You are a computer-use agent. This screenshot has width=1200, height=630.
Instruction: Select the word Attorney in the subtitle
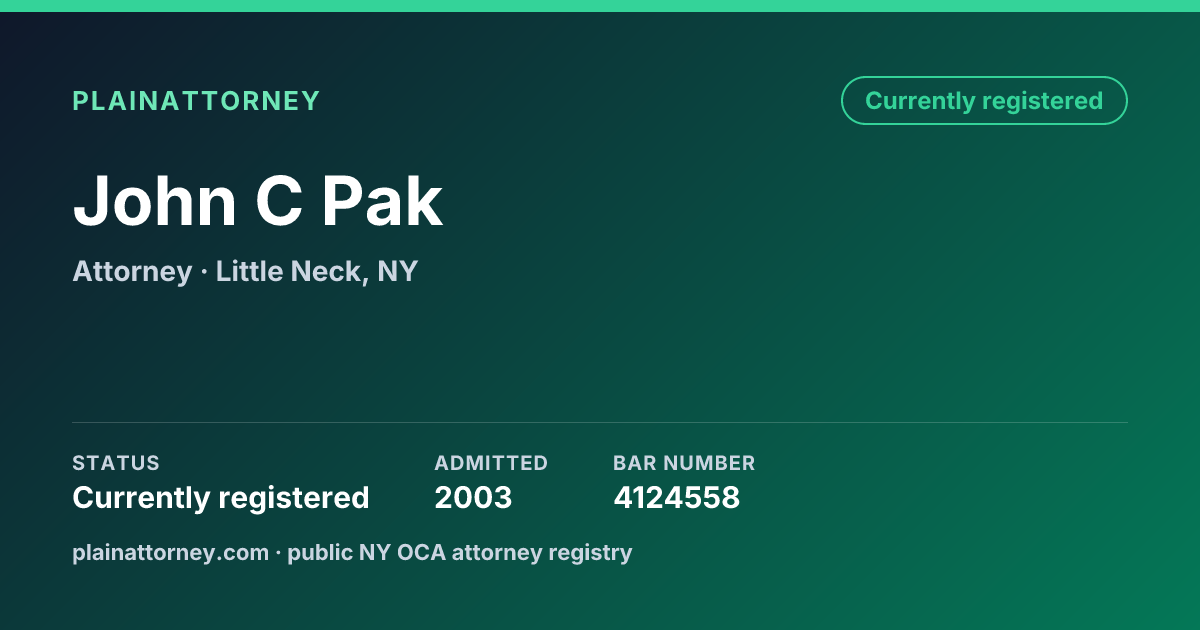[x=132, y=272]
